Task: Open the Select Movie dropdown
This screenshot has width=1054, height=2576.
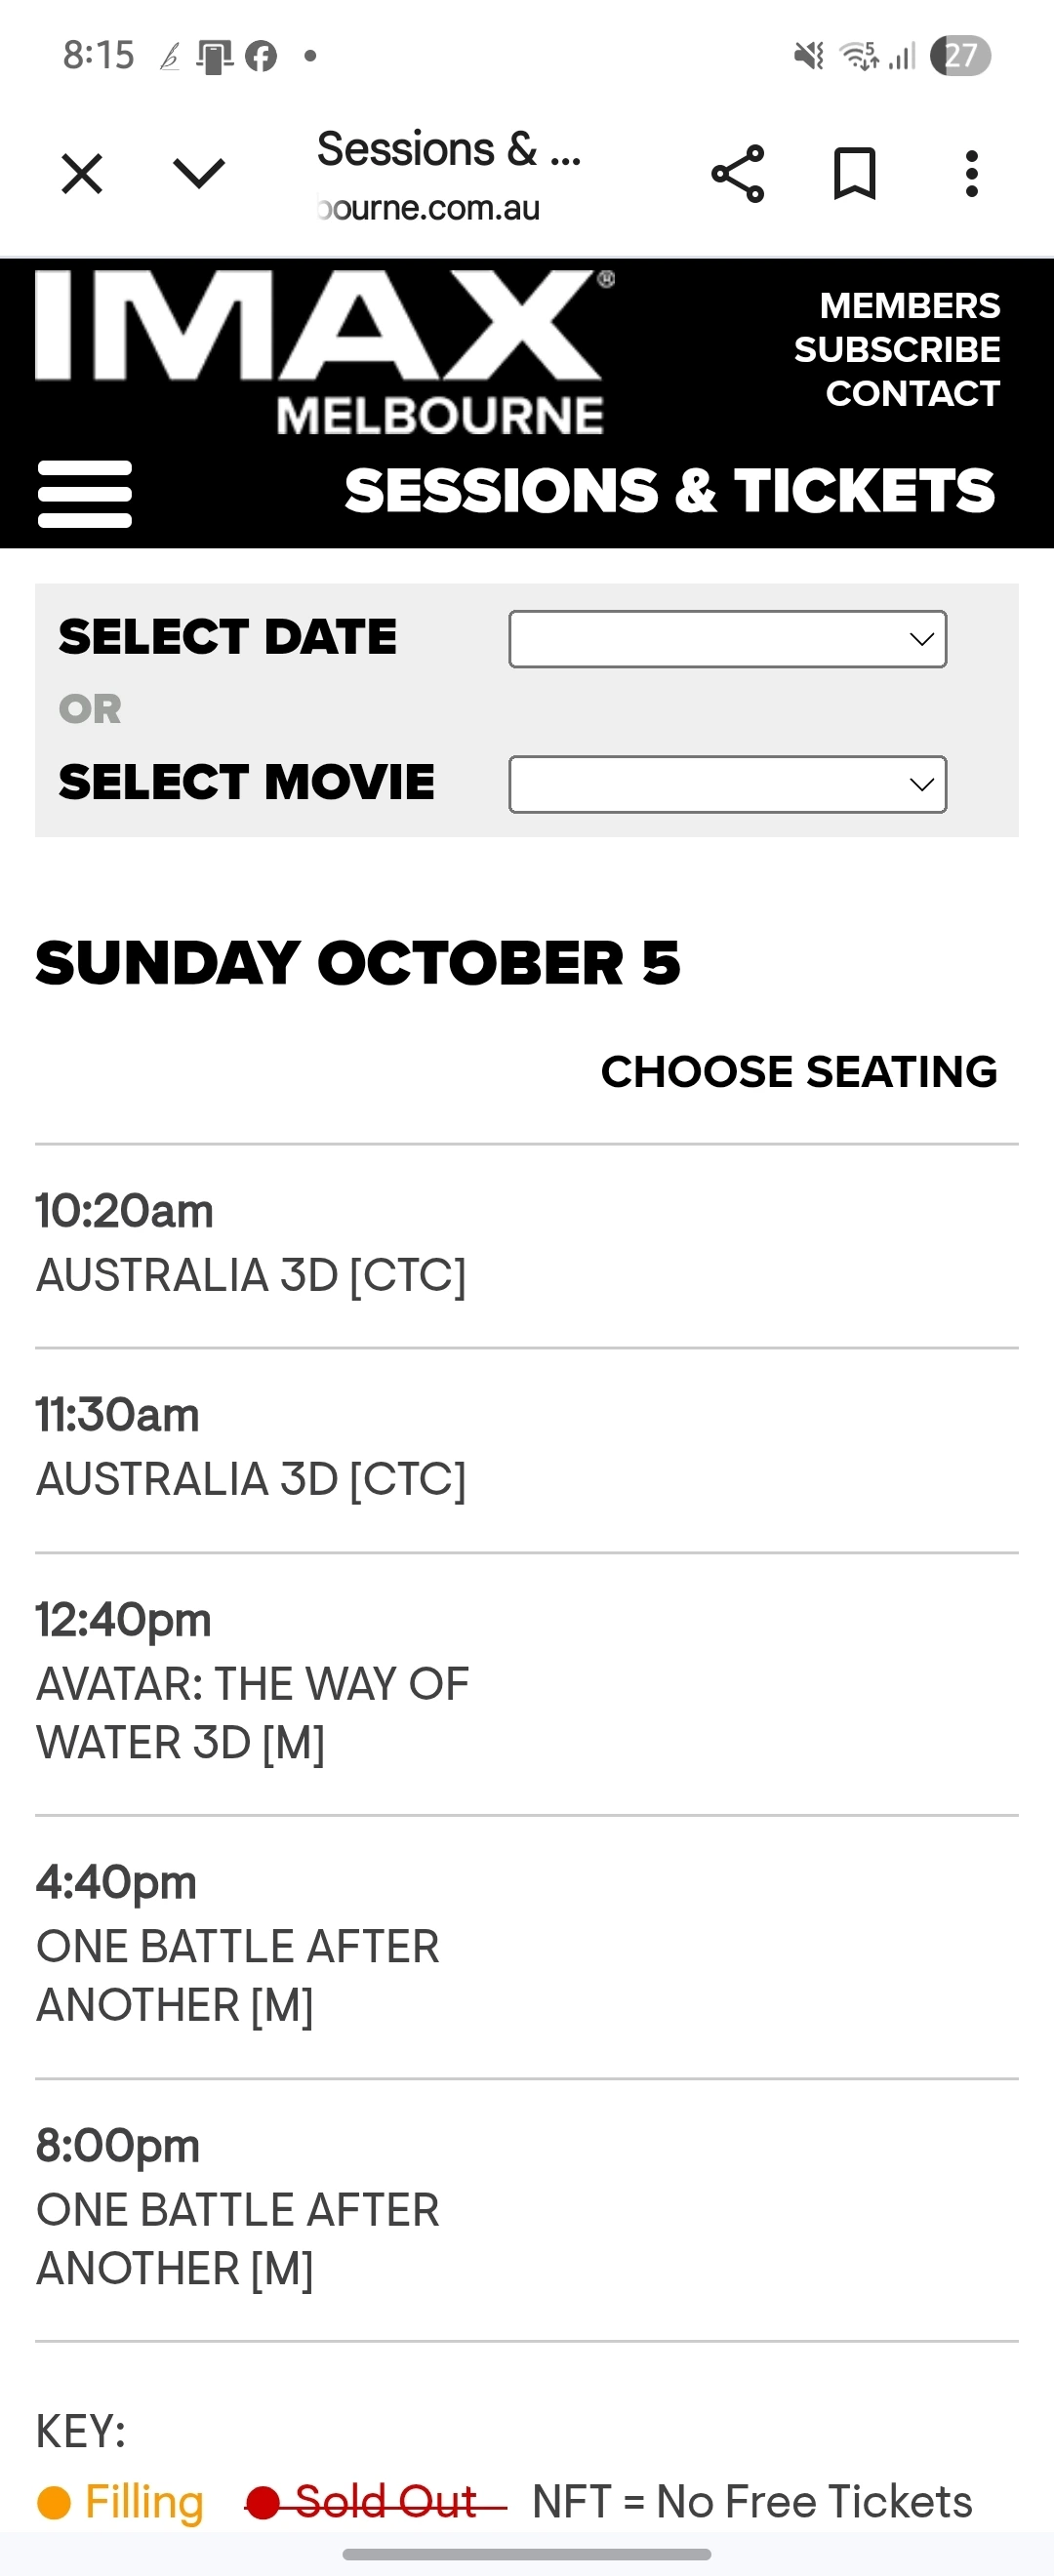Action: coord(727,784)
